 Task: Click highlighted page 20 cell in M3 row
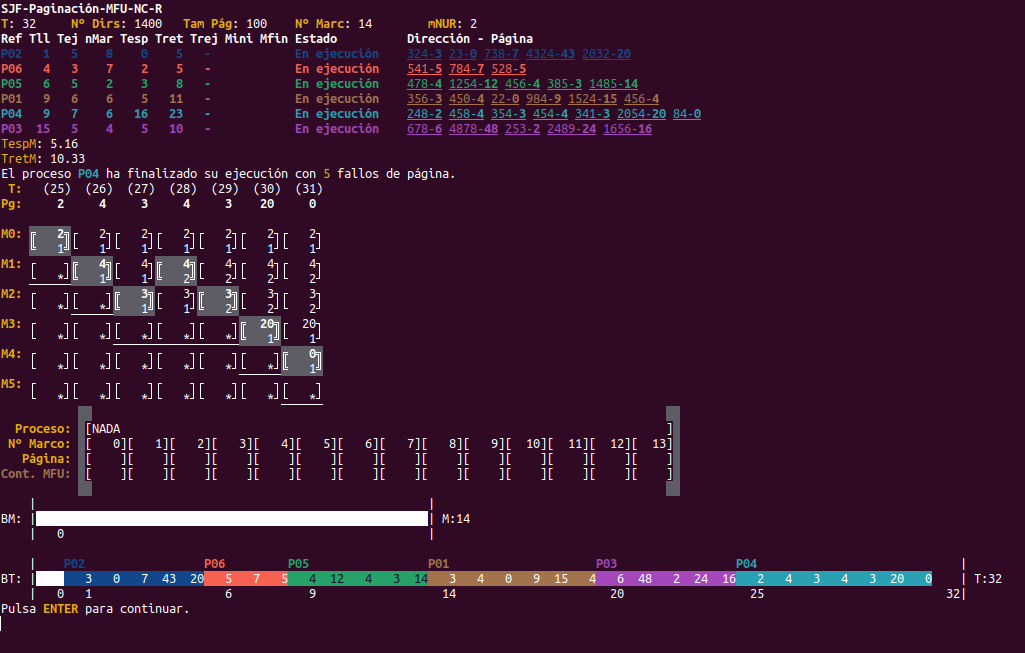[x=261, y=330]
